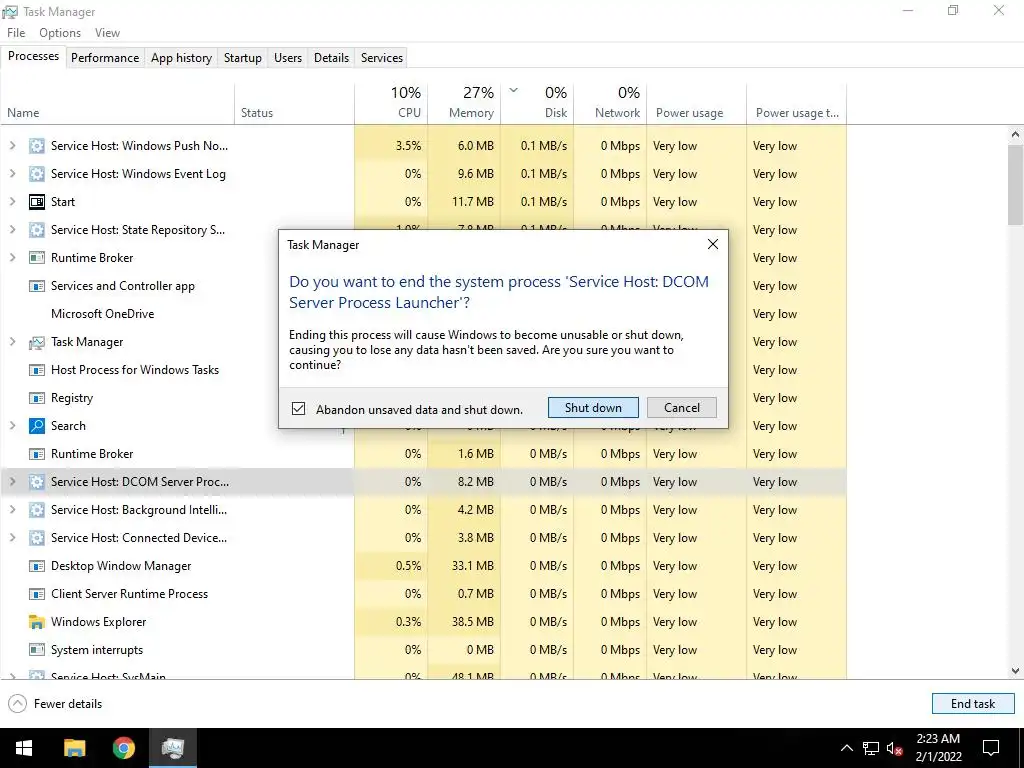Open File Explorer from the taskbar
Viewport: 1024px width, 768px height.
(74, 748)
